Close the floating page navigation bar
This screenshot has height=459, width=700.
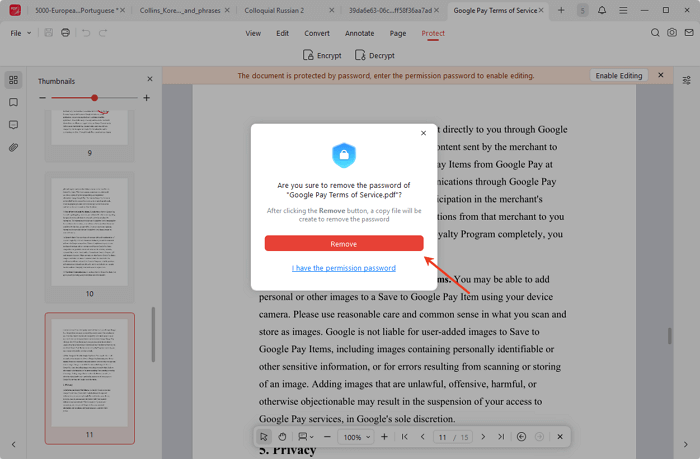(x=560, y=437)
